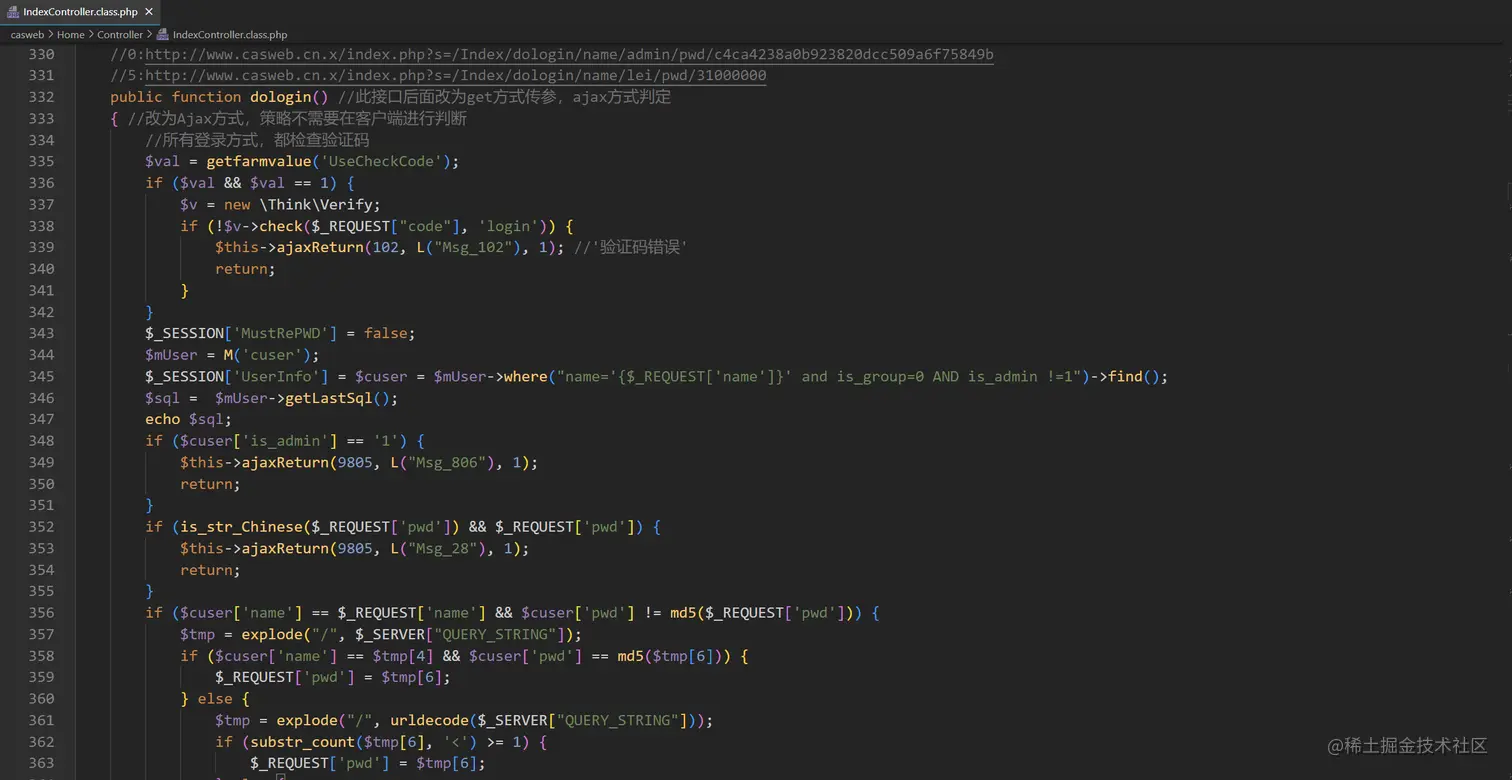Click the 'UseCheckCode' string literal
The image size is (1512, 780).
[381, 161]
